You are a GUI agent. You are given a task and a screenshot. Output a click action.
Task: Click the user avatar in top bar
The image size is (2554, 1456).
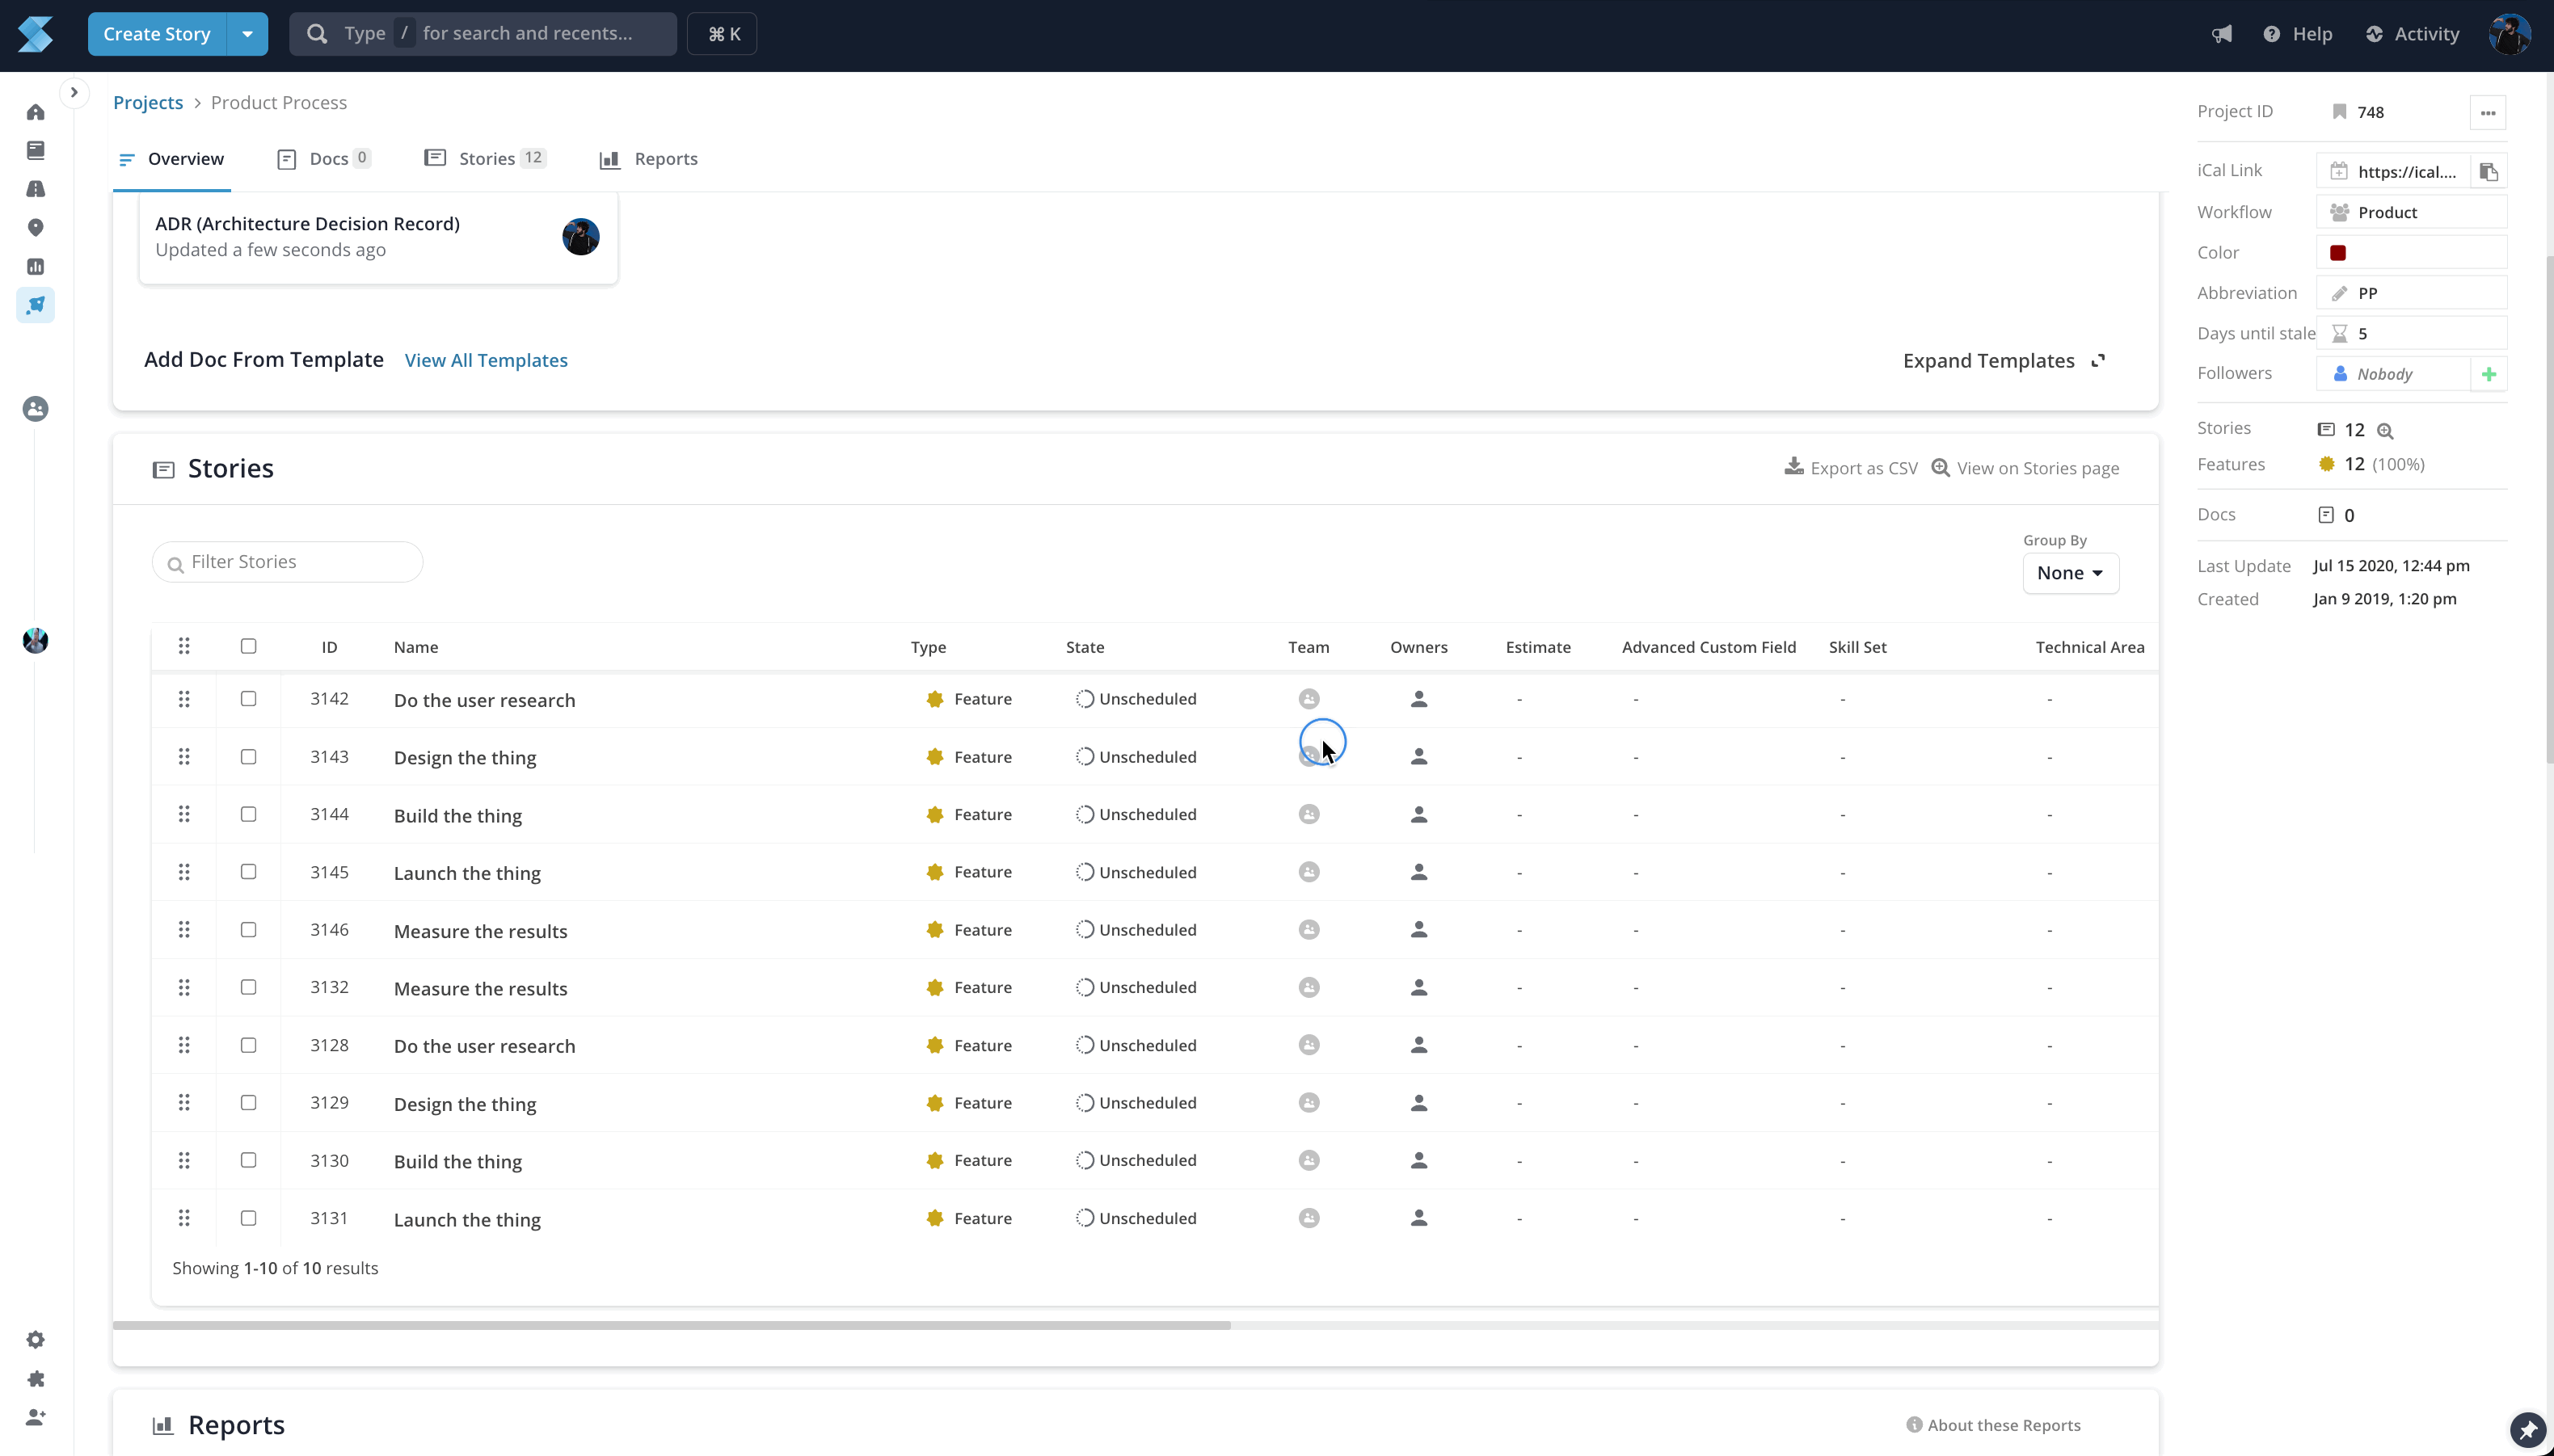[x=2509, y=34]
